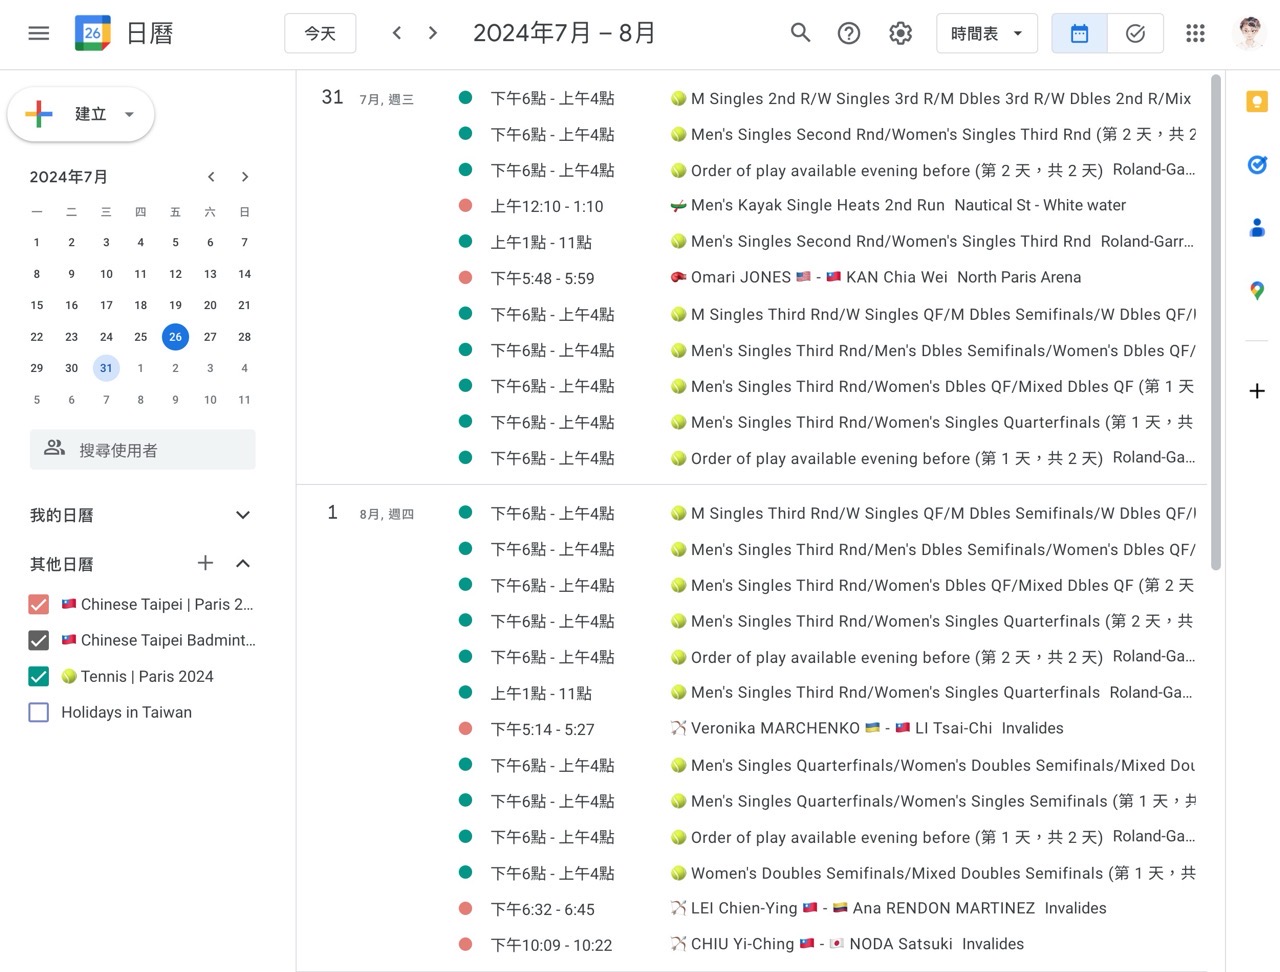Select July 31 in mini calendar
This screenshot has width=1280, height=972.
106,368
